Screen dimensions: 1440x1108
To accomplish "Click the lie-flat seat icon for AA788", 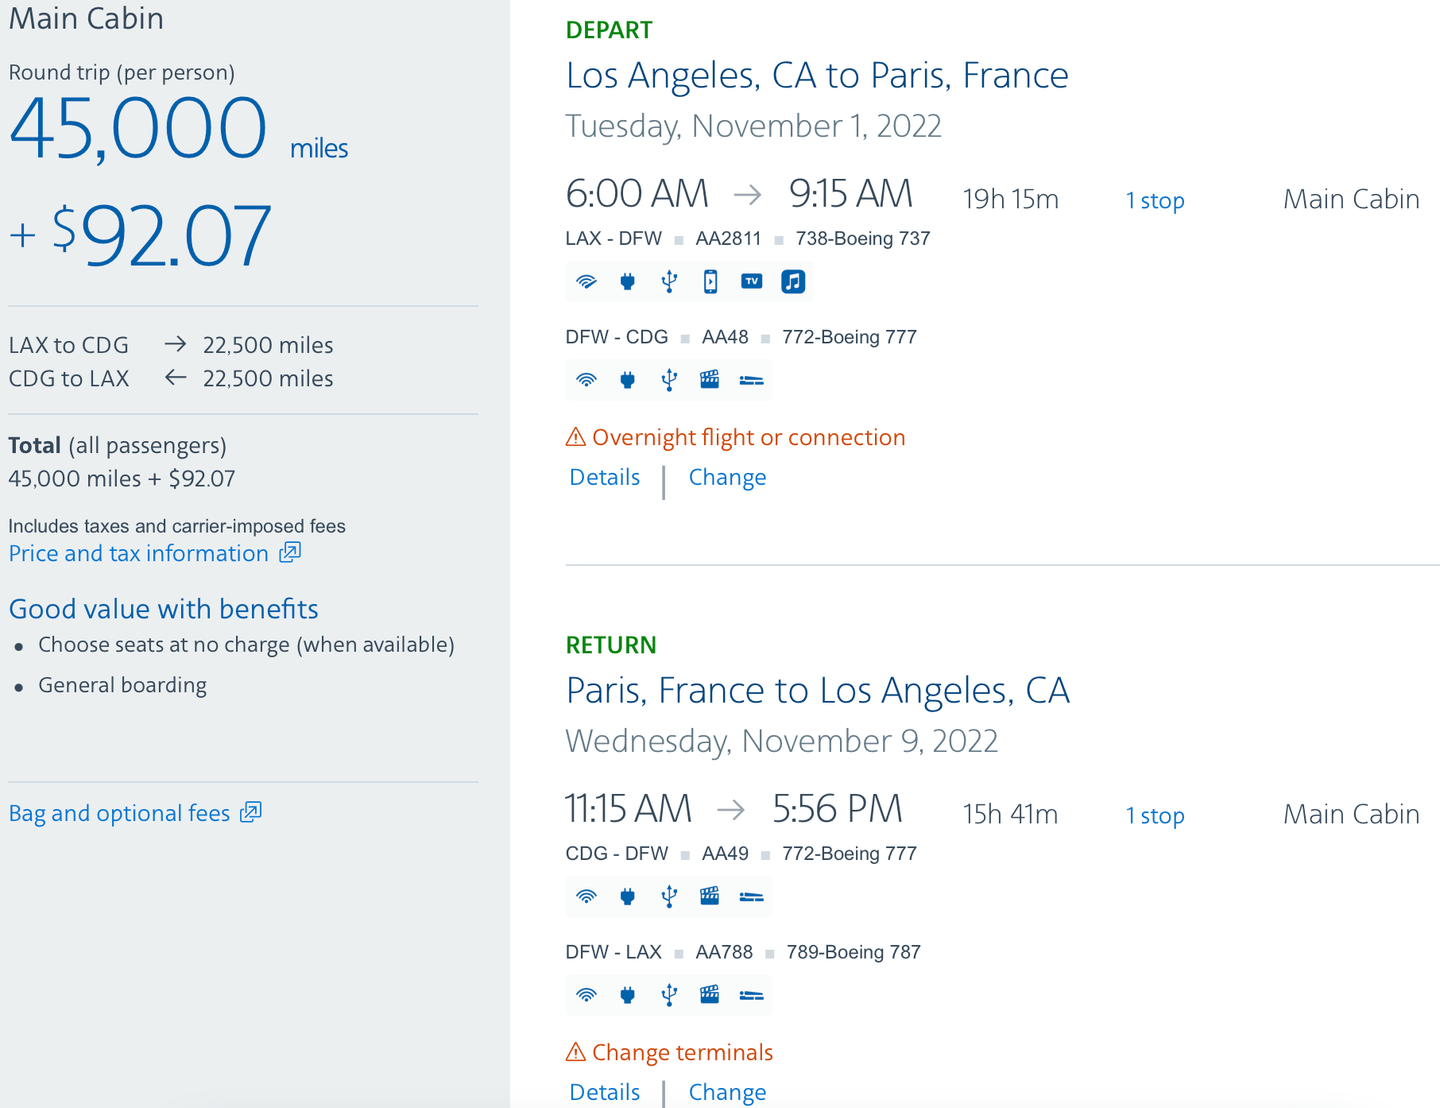I will click(x=752, y=995).
